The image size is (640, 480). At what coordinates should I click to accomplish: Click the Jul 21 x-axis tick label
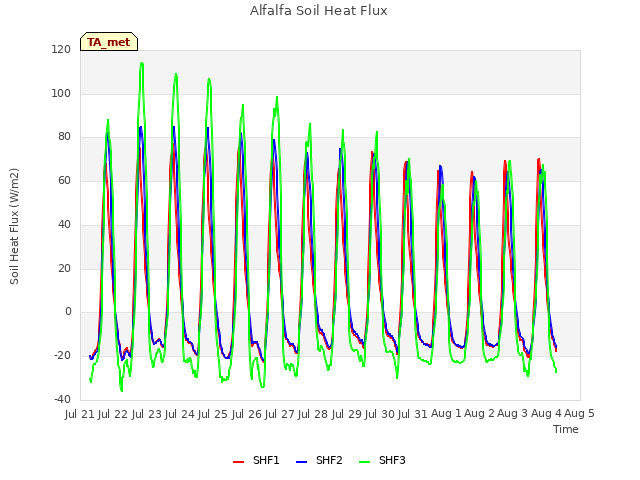[80, 414]
